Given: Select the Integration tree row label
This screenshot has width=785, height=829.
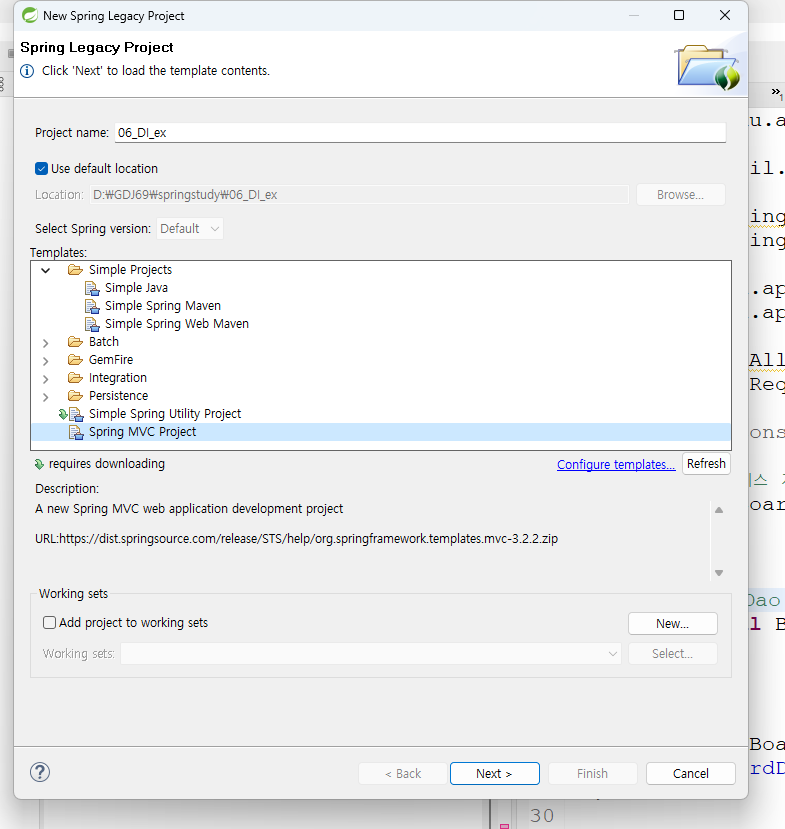Looking at the screenshot, I should (x=118, y=377).
